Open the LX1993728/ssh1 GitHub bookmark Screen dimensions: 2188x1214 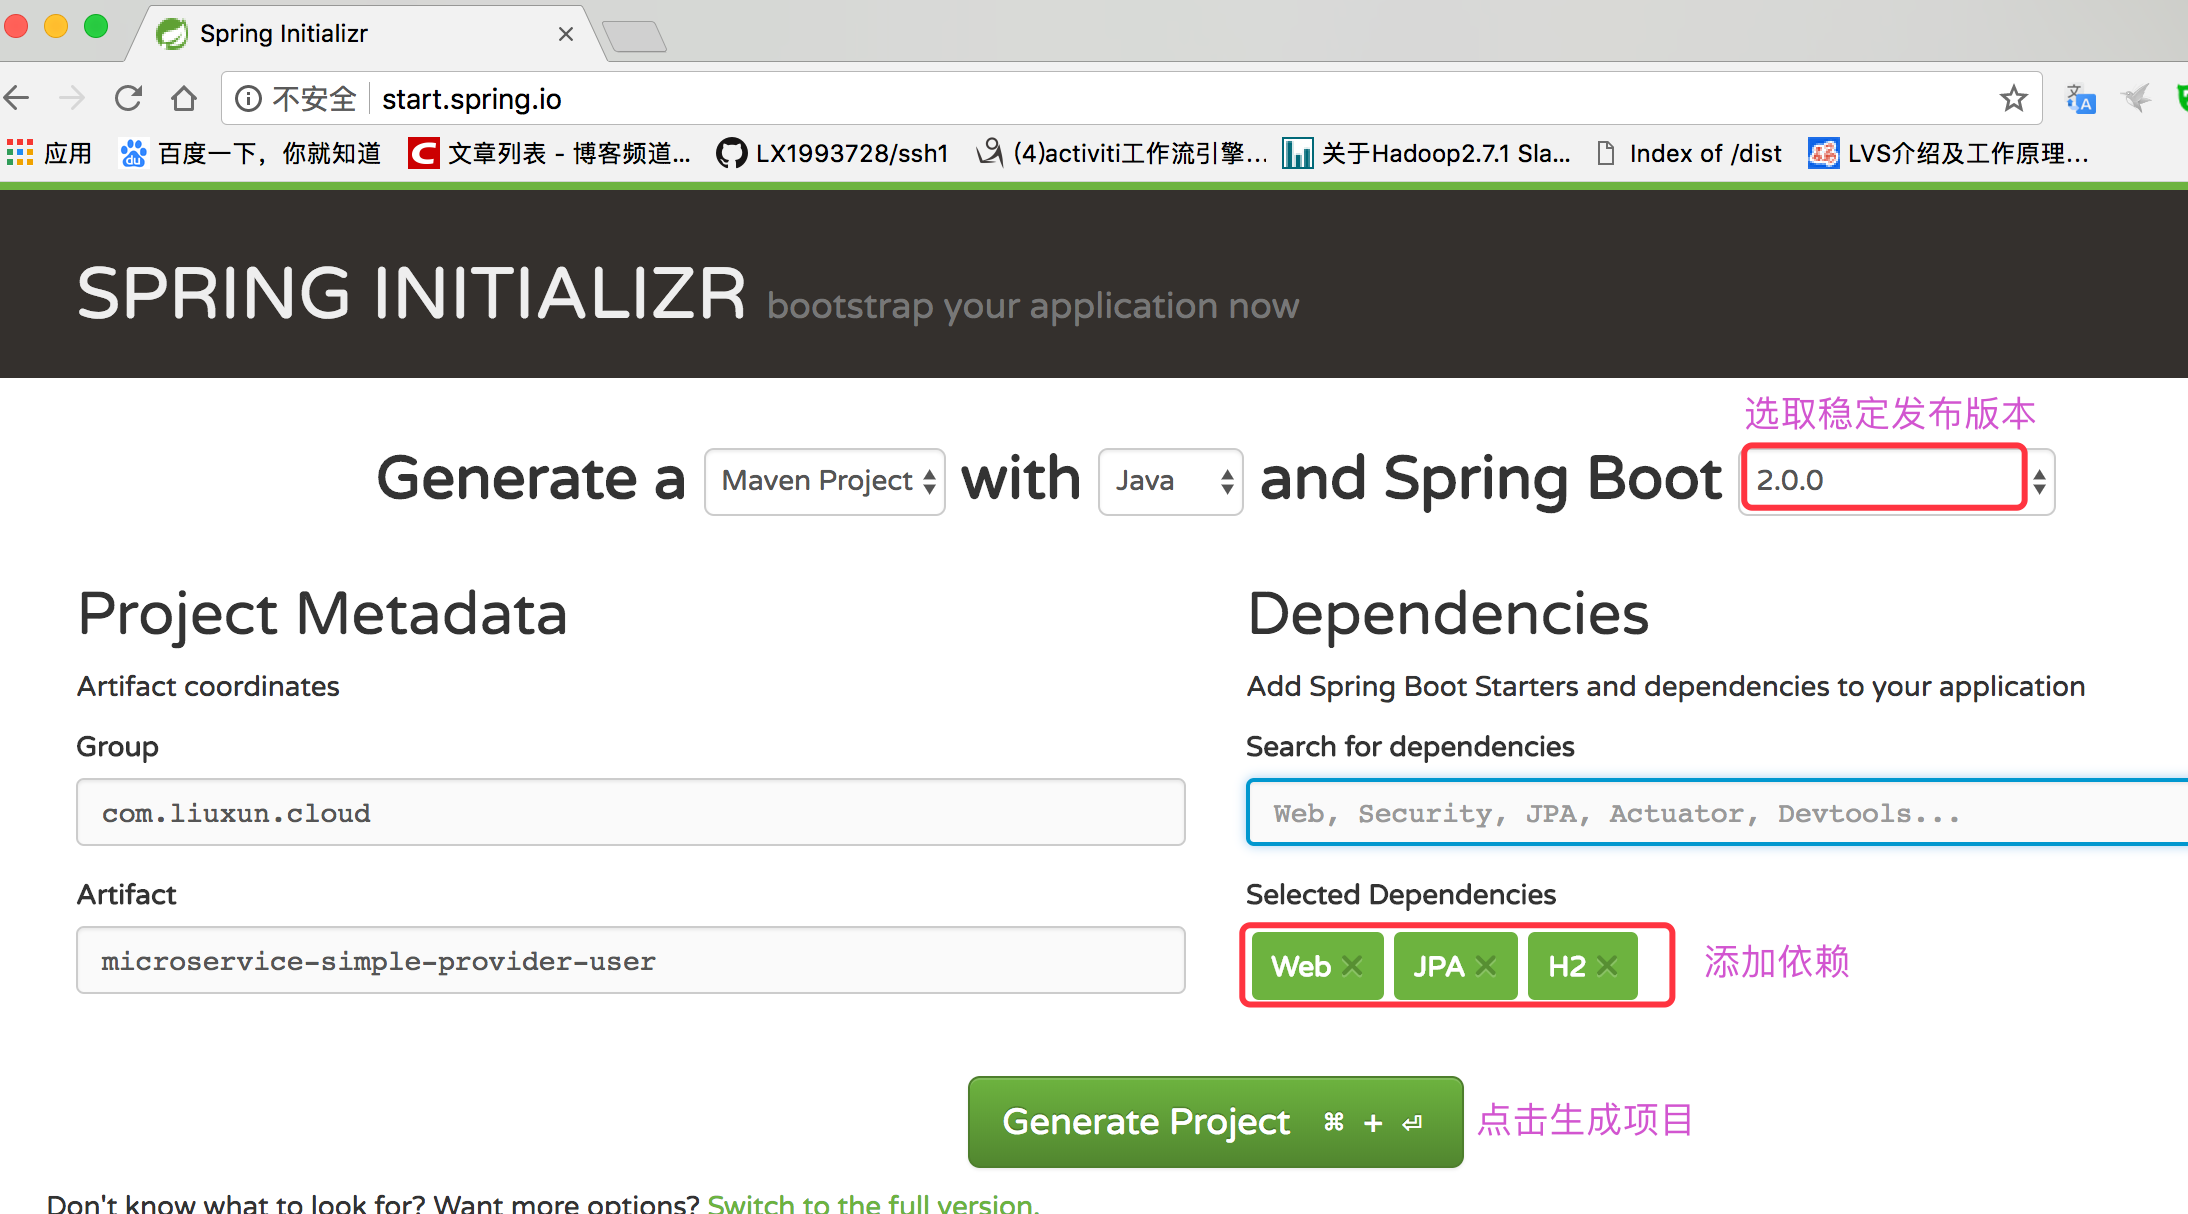click(832, 153)
